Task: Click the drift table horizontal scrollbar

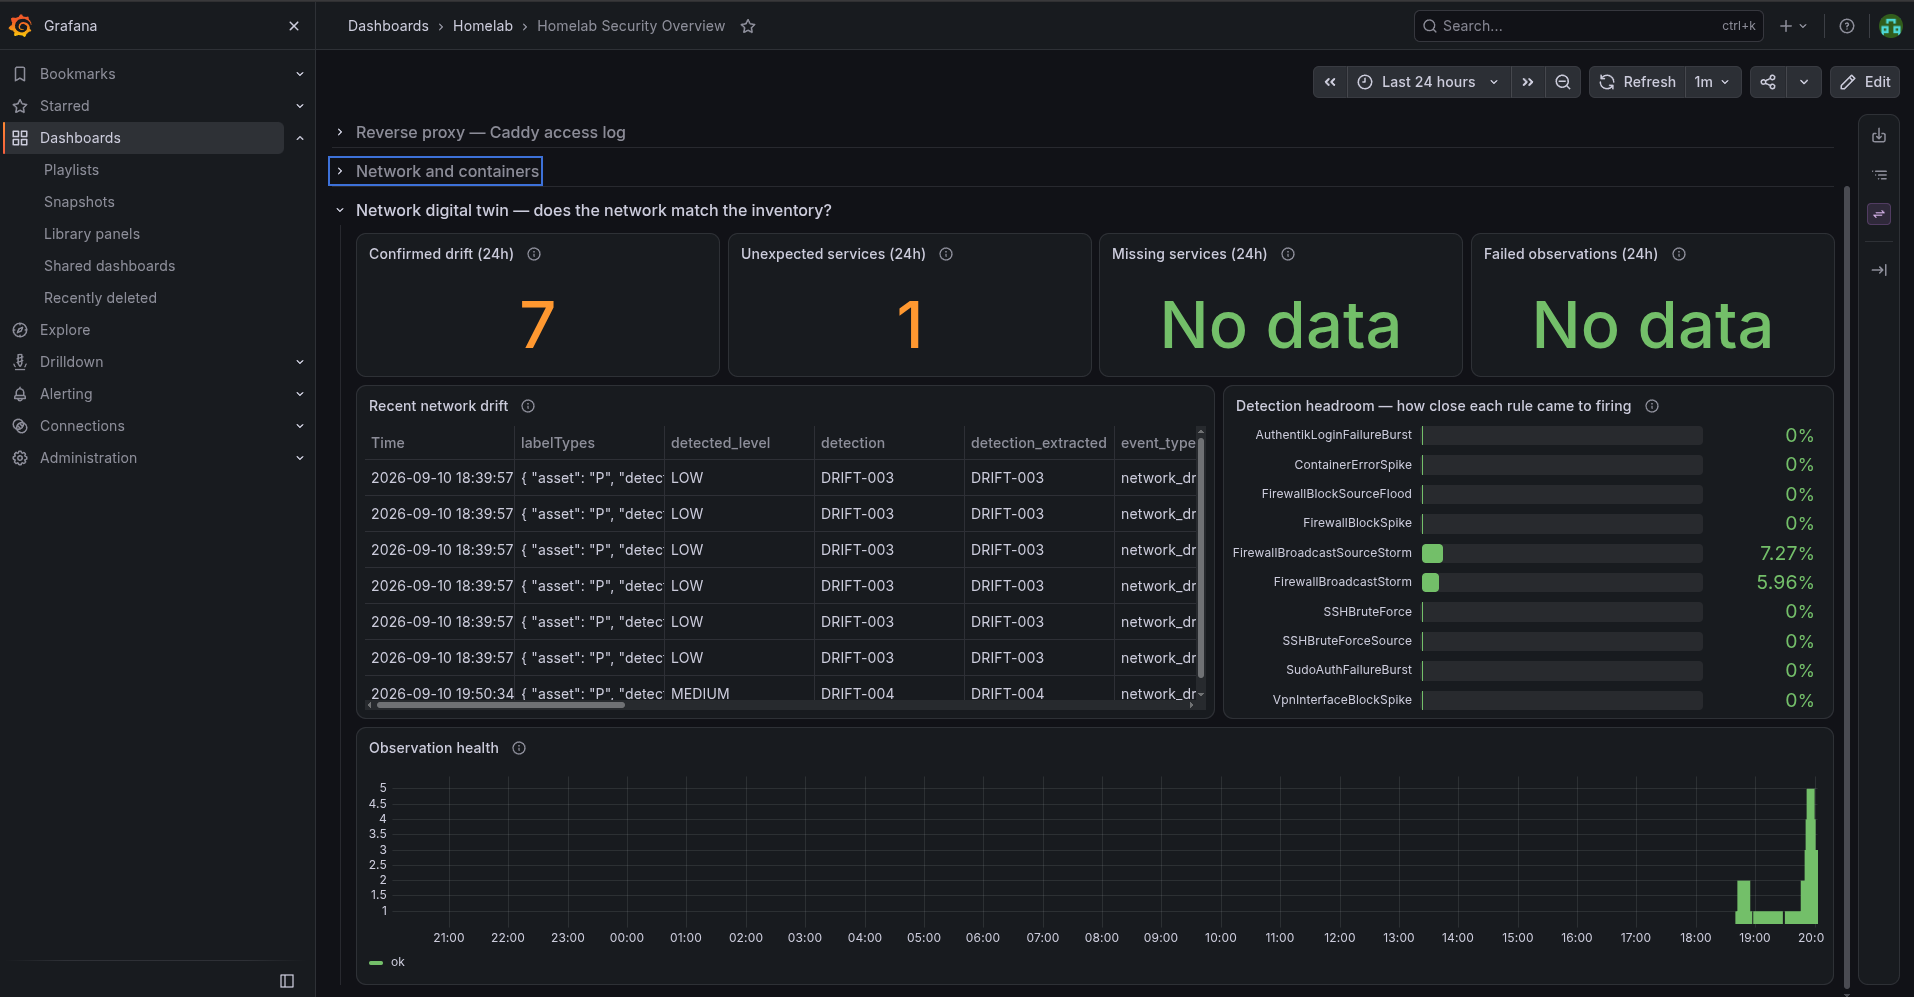Action: (500, 705)
